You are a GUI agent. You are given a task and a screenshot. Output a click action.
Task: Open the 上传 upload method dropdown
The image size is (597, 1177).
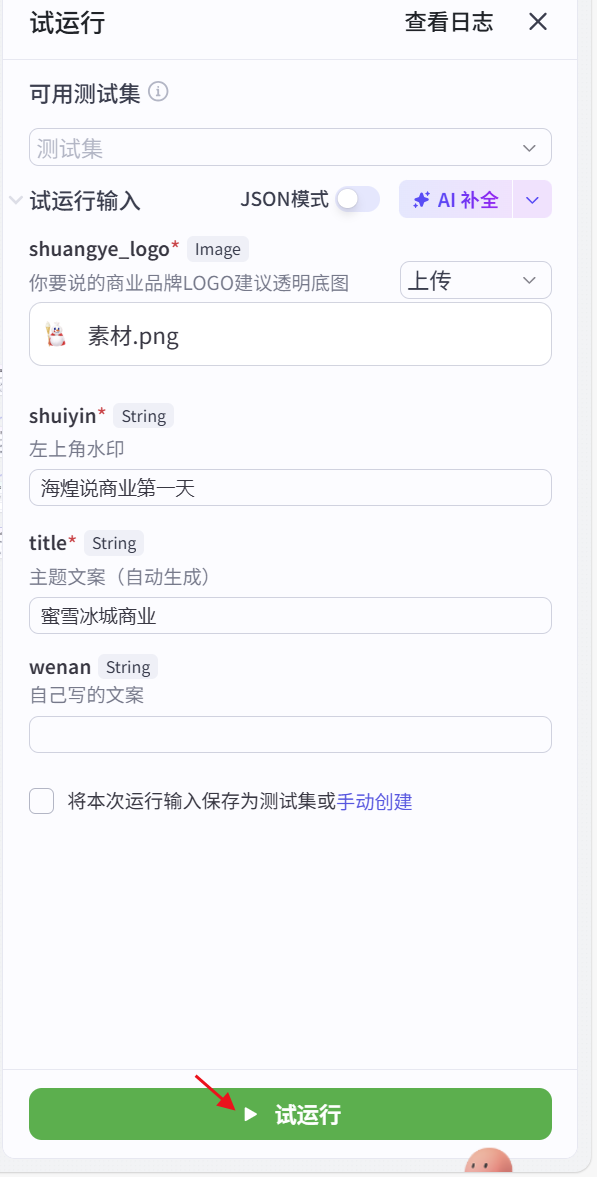point(475,280)
